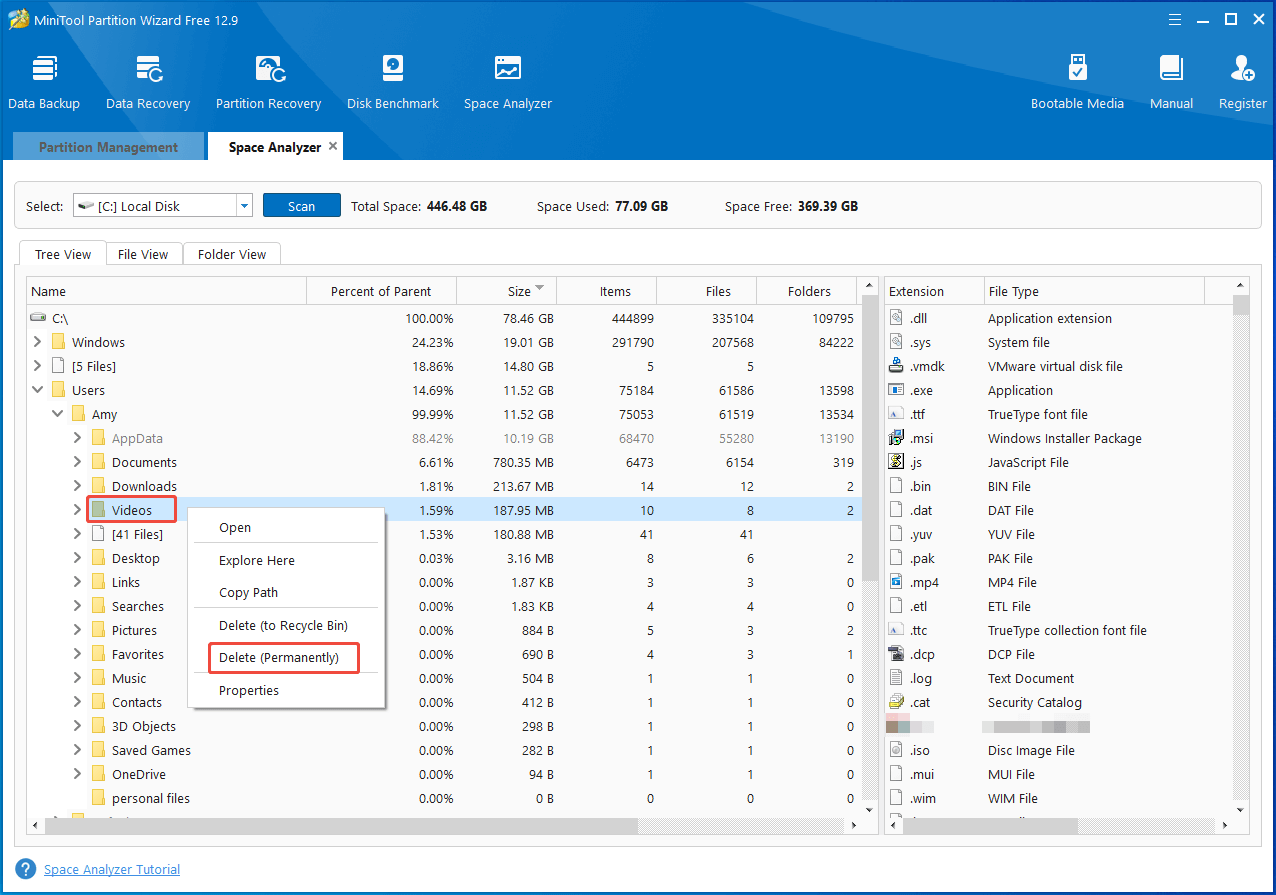Click the .dcp extension icon
The height and width of the screenshot is (895, 1276).
coord(897,654)
